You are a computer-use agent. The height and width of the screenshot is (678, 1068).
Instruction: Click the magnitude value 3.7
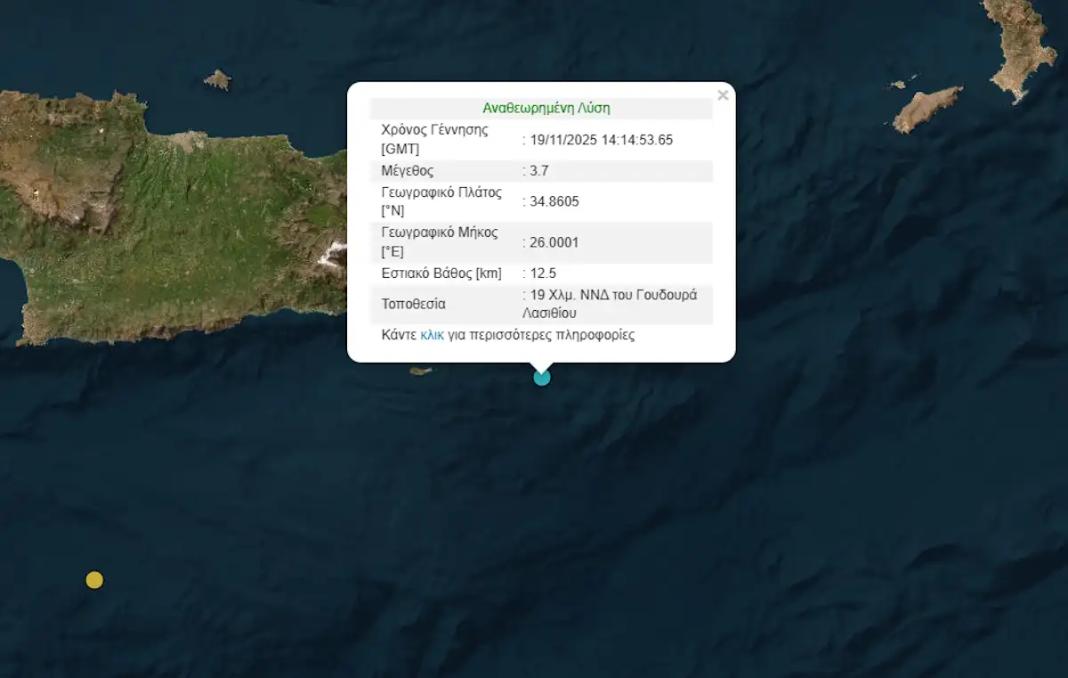[540, 171]
